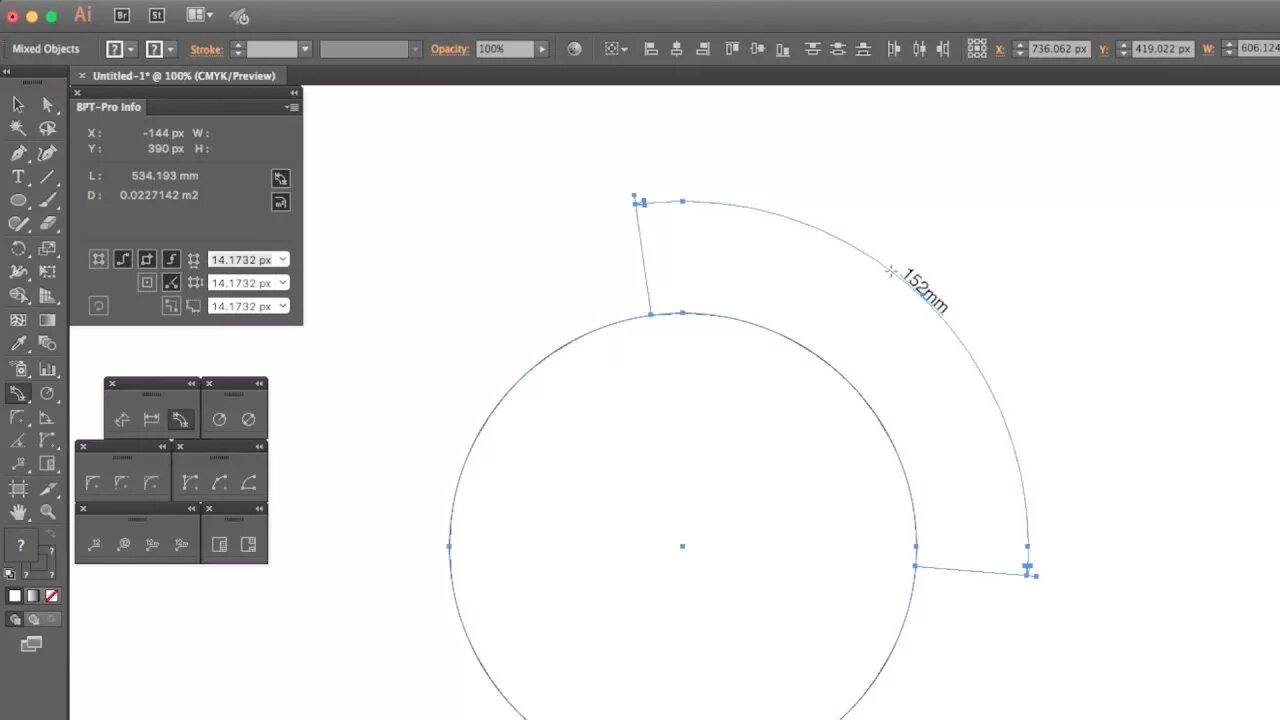The height and width of the screenshot is (720, 1280).
Task: Click Horizontal Align Left icon
Action: tap(651, 49)
